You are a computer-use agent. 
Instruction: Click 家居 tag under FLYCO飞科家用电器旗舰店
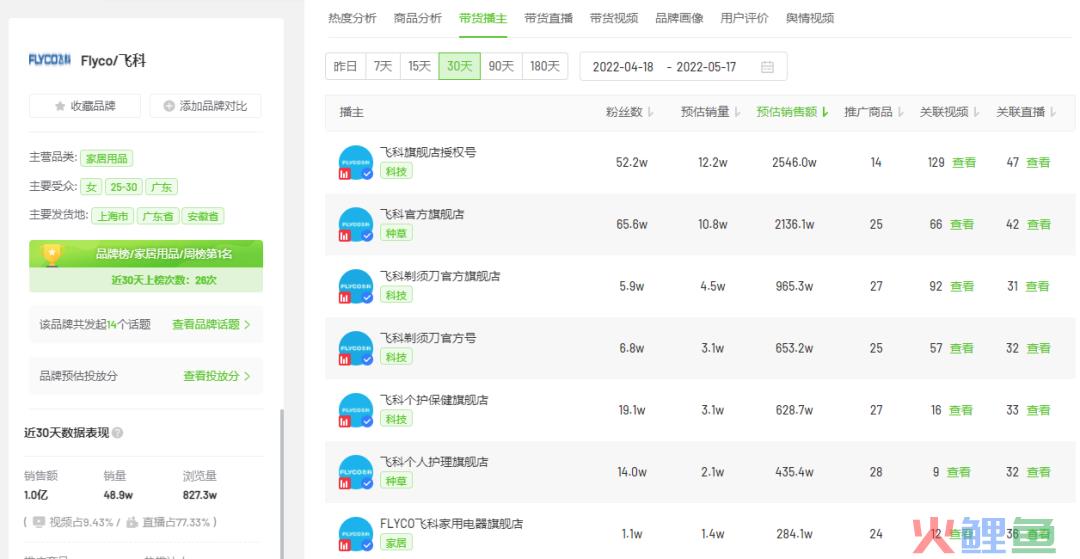[x=396, y=542]
